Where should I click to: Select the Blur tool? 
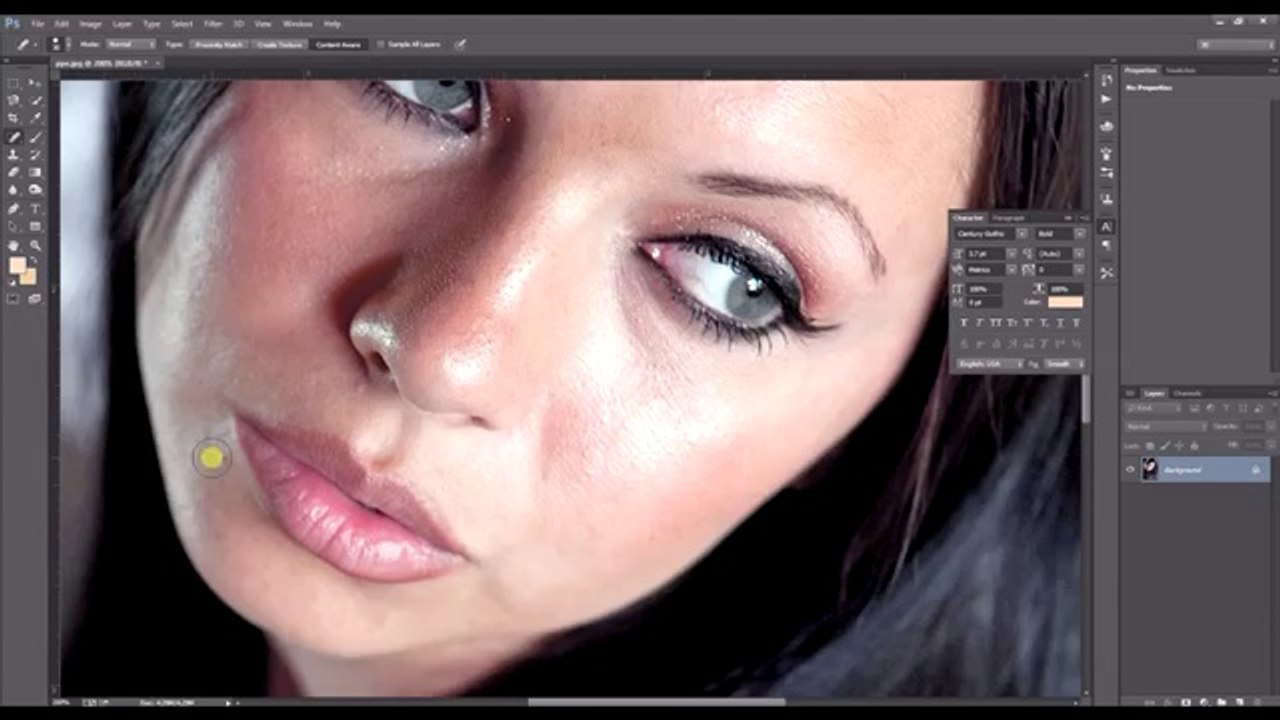pos(13,191)
